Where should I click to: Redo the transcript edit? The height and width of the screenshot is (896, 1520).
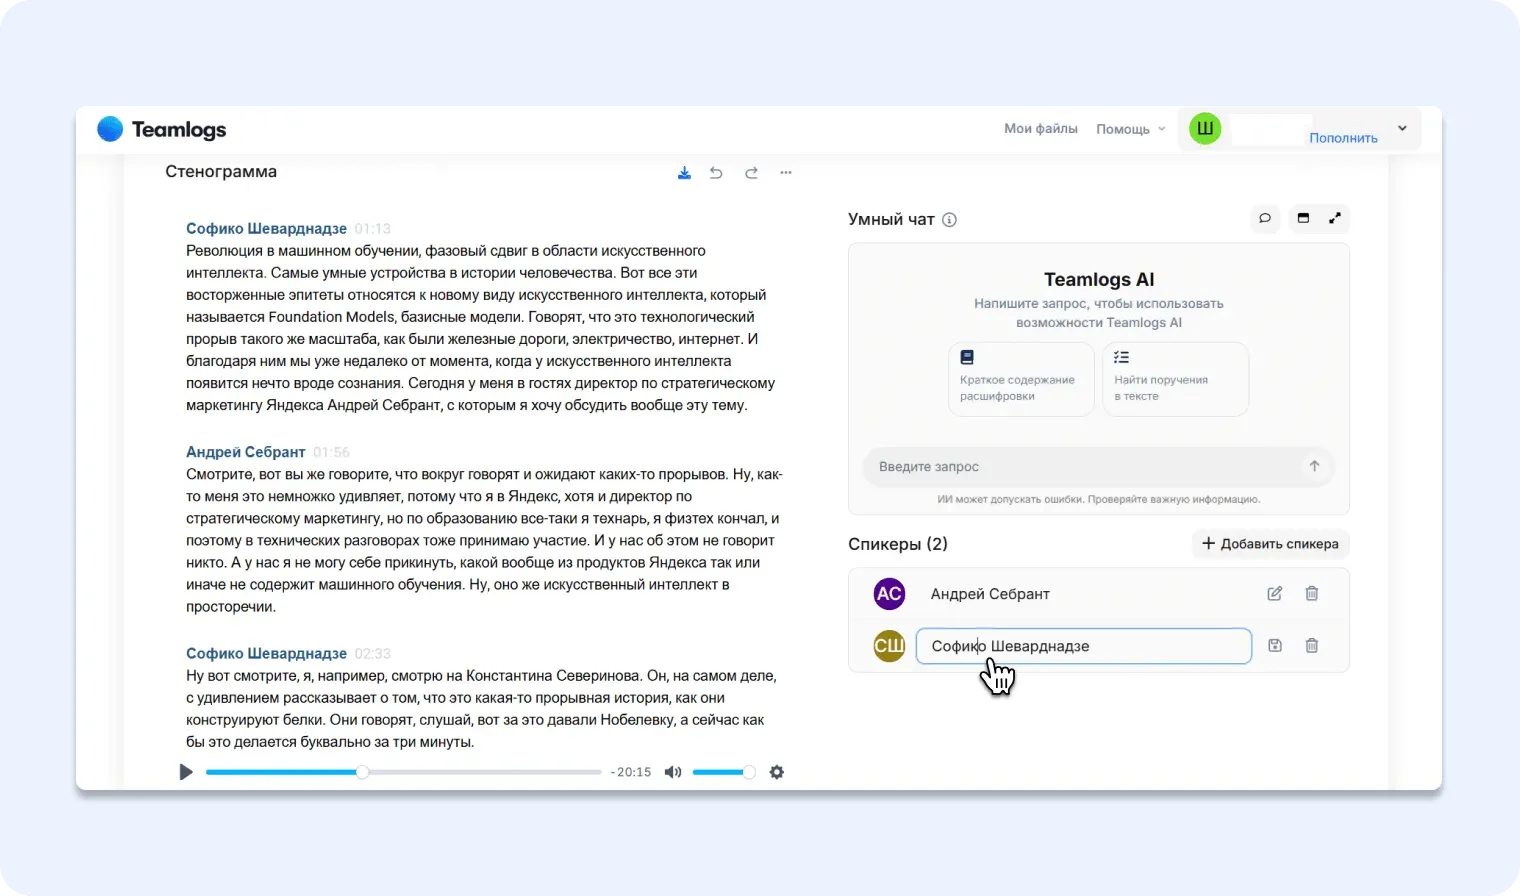751,173
